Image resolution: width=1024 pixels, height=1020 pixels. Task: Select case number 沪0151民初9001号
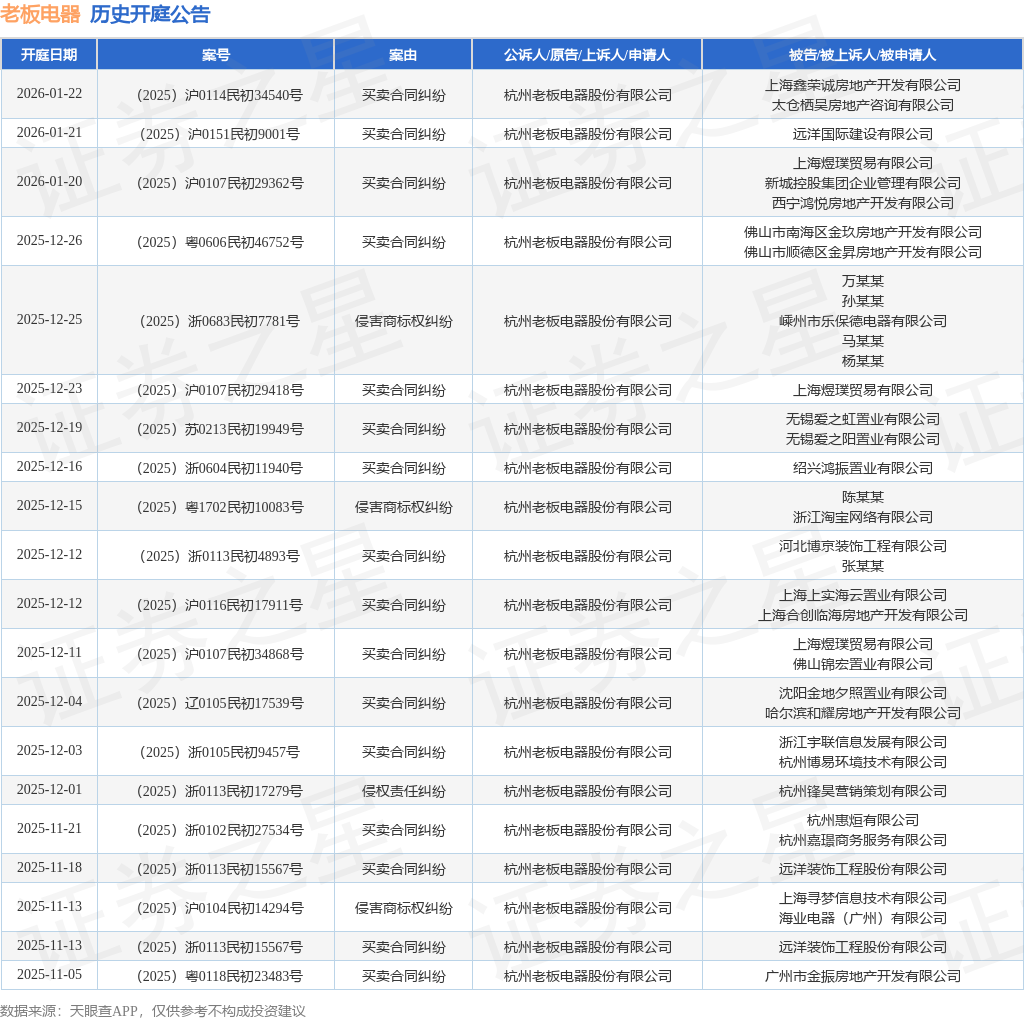pyautogui.click(x=219, y=135)
